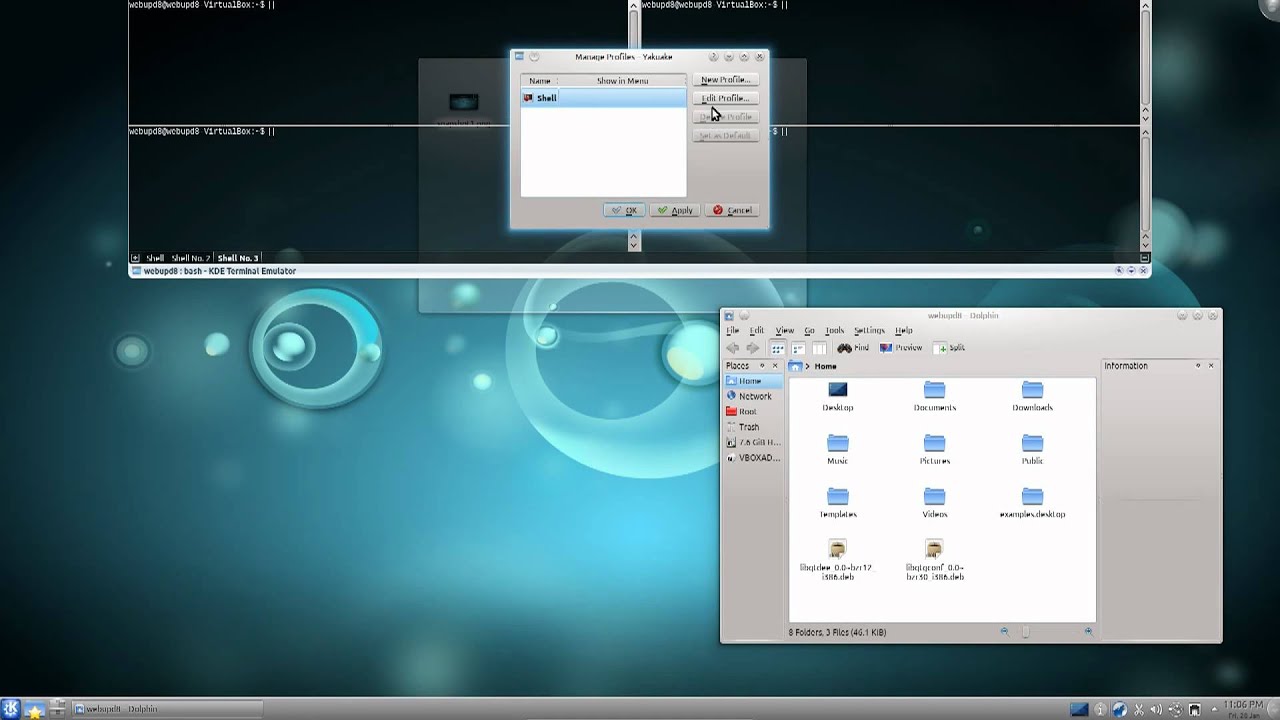Add new session in Yakuake tab bar

pyautogui.click(x=135, y=258)
